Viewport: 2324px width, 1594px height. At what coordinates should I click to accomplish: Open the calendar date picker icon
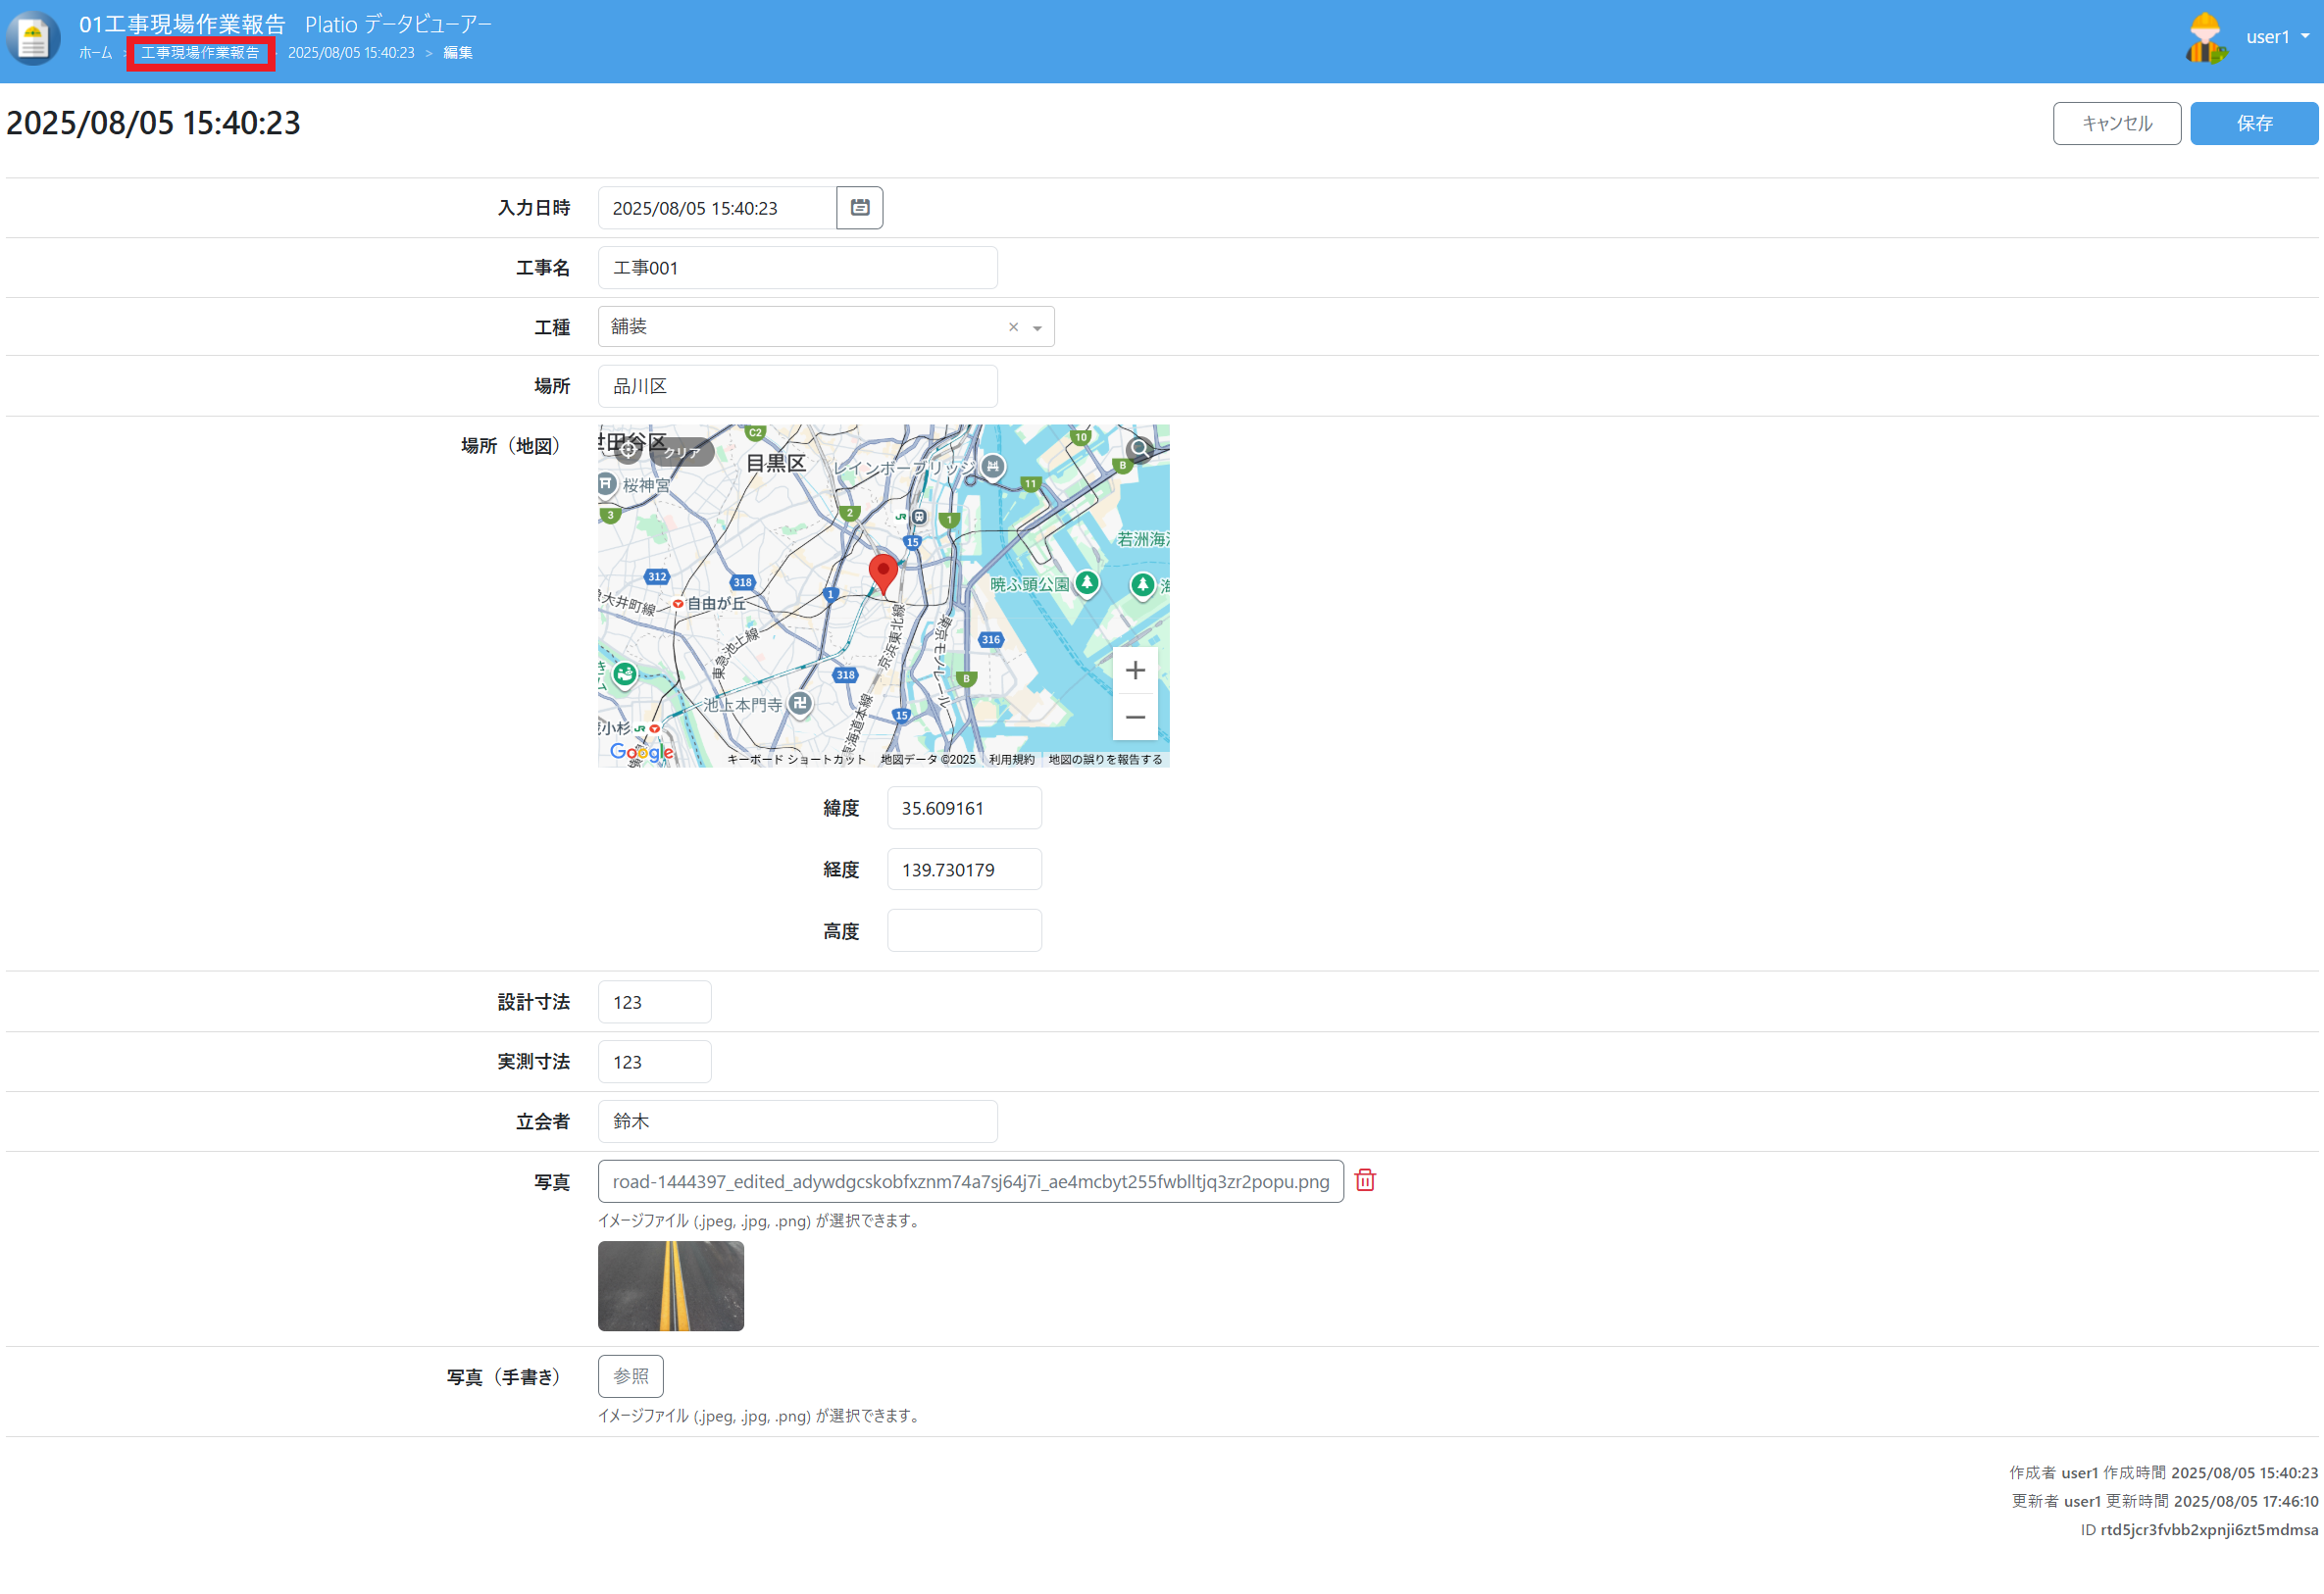point(859,208)
